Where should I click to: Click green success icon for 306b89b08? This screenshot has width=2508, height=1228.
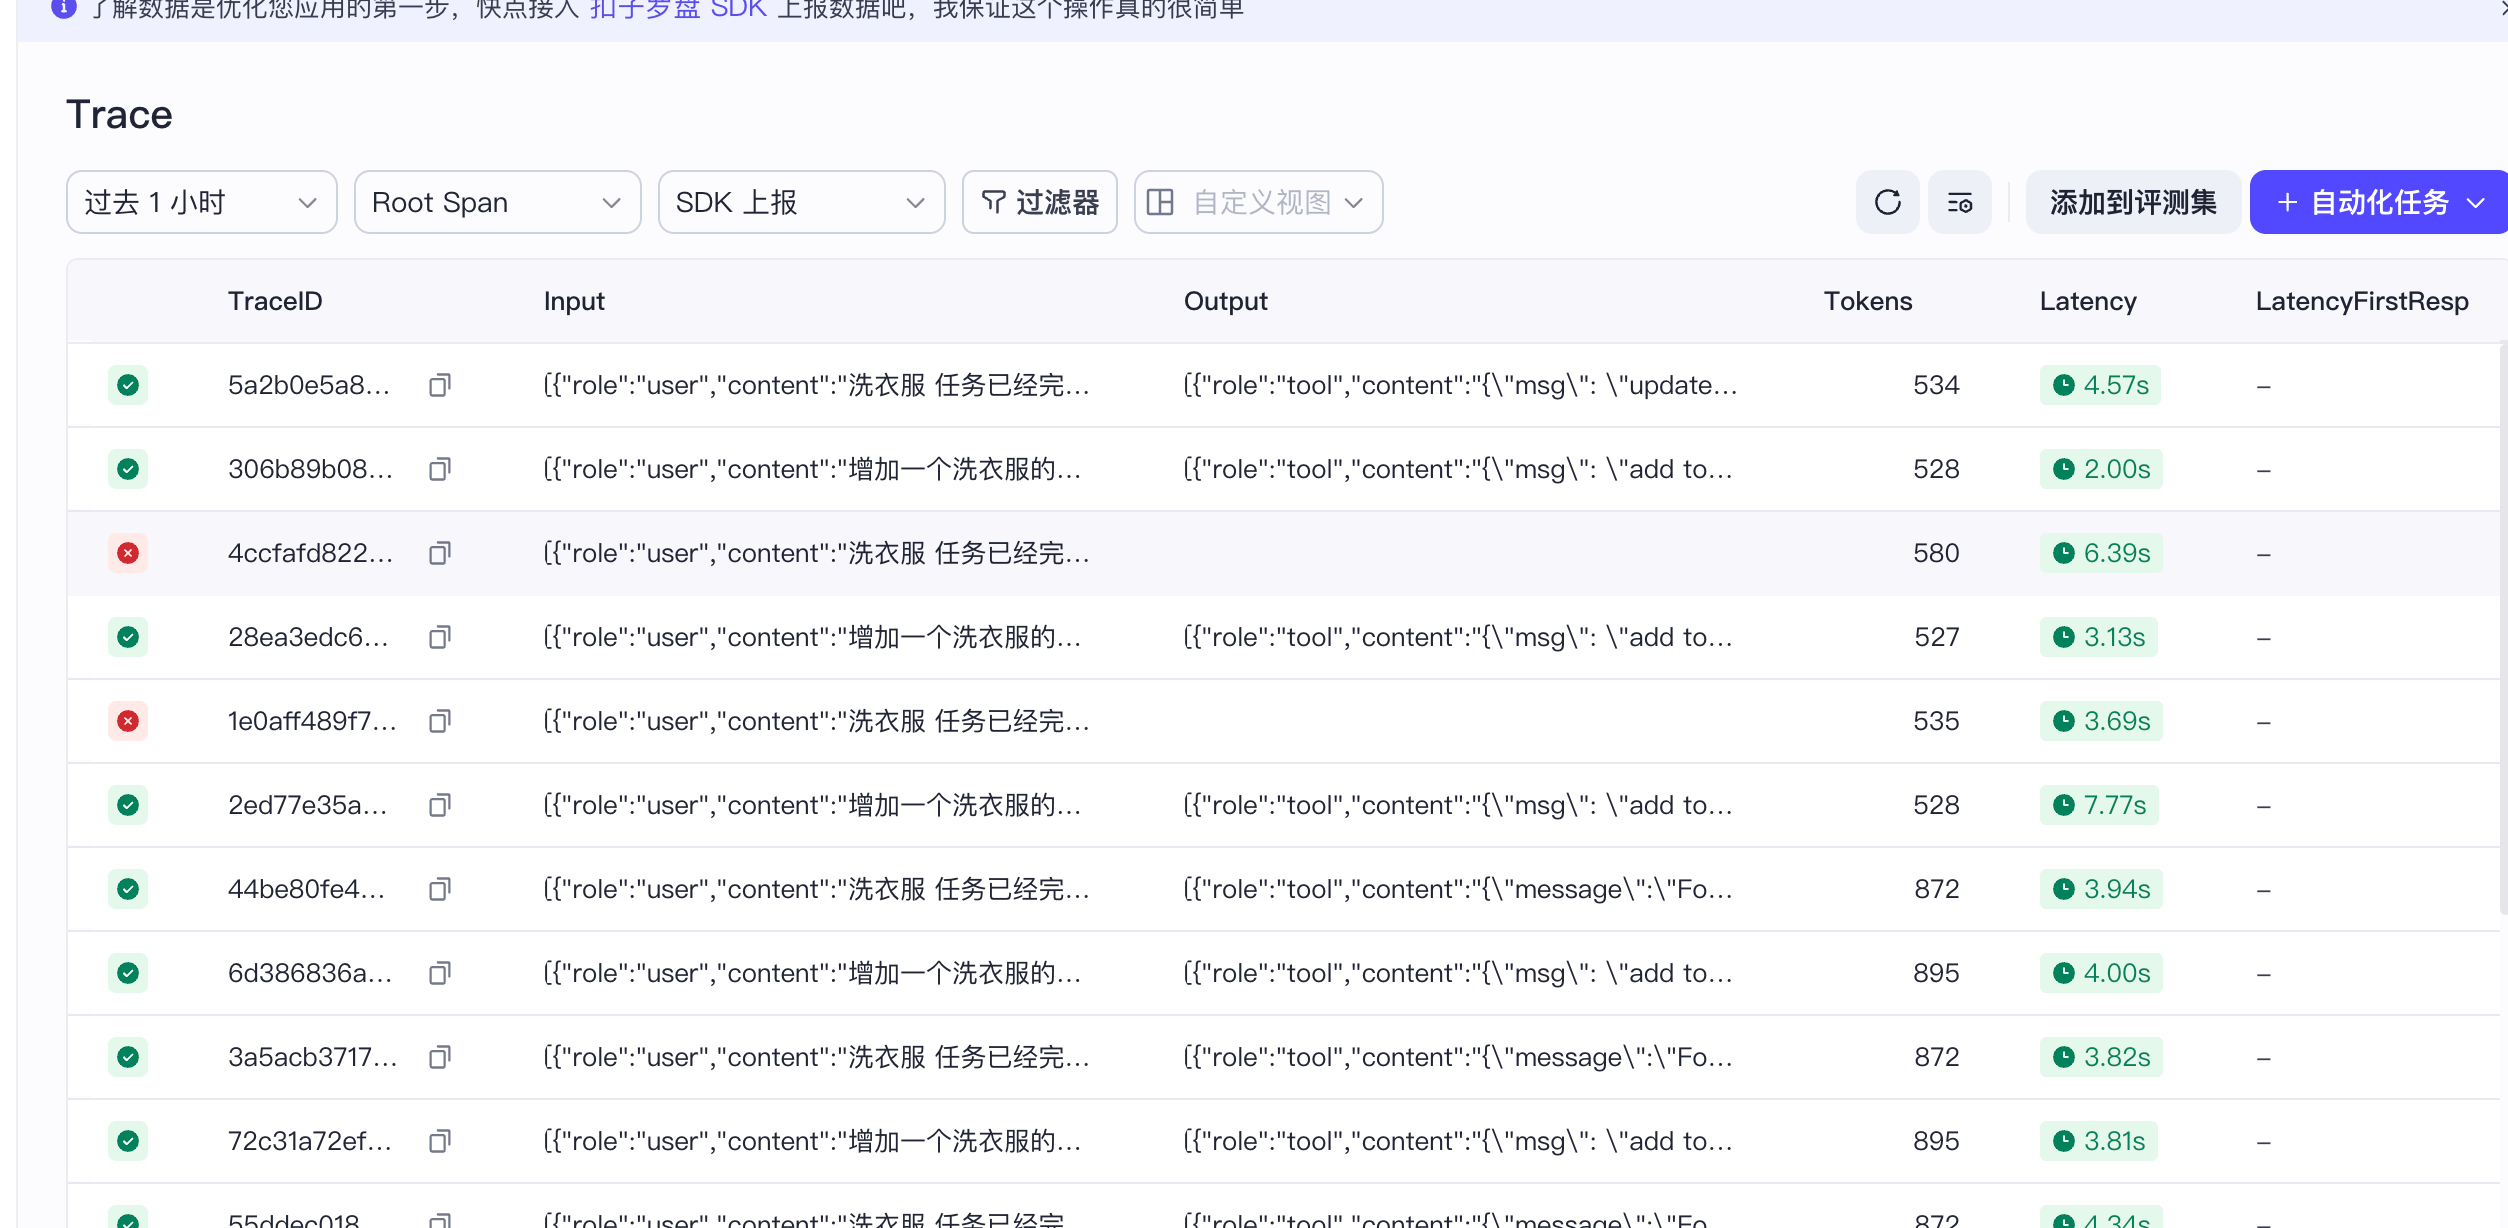tap(128, 469)
